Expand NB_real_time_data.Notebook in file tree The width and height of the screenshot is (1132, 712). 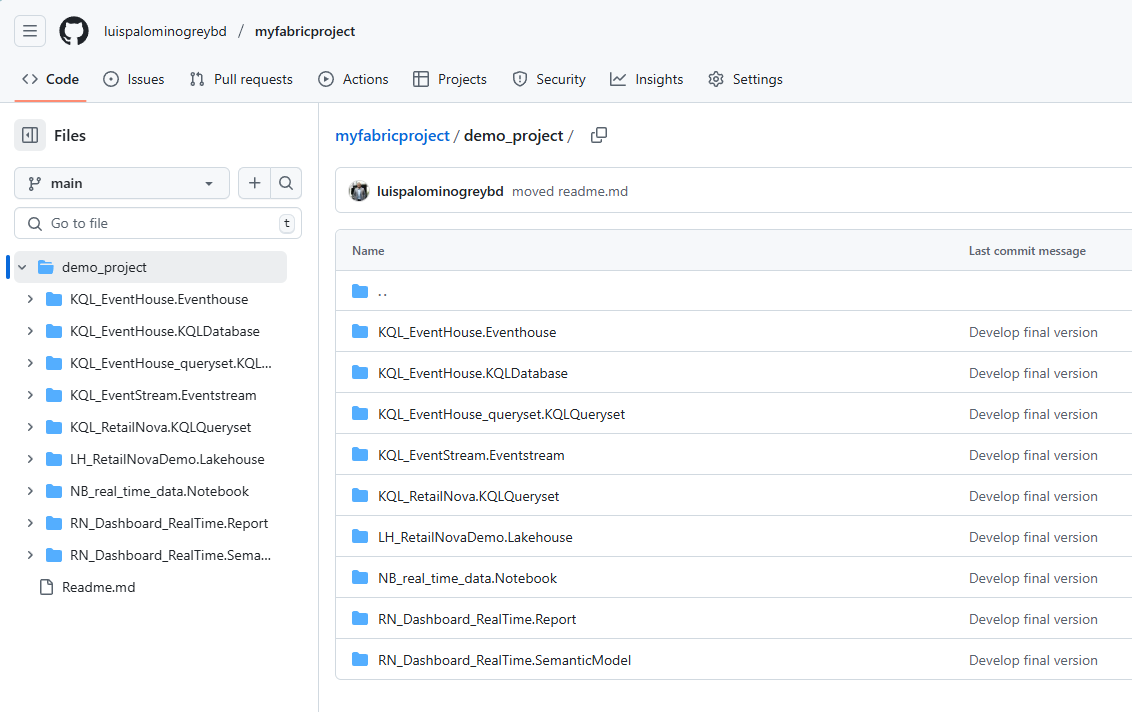[30, 491]
